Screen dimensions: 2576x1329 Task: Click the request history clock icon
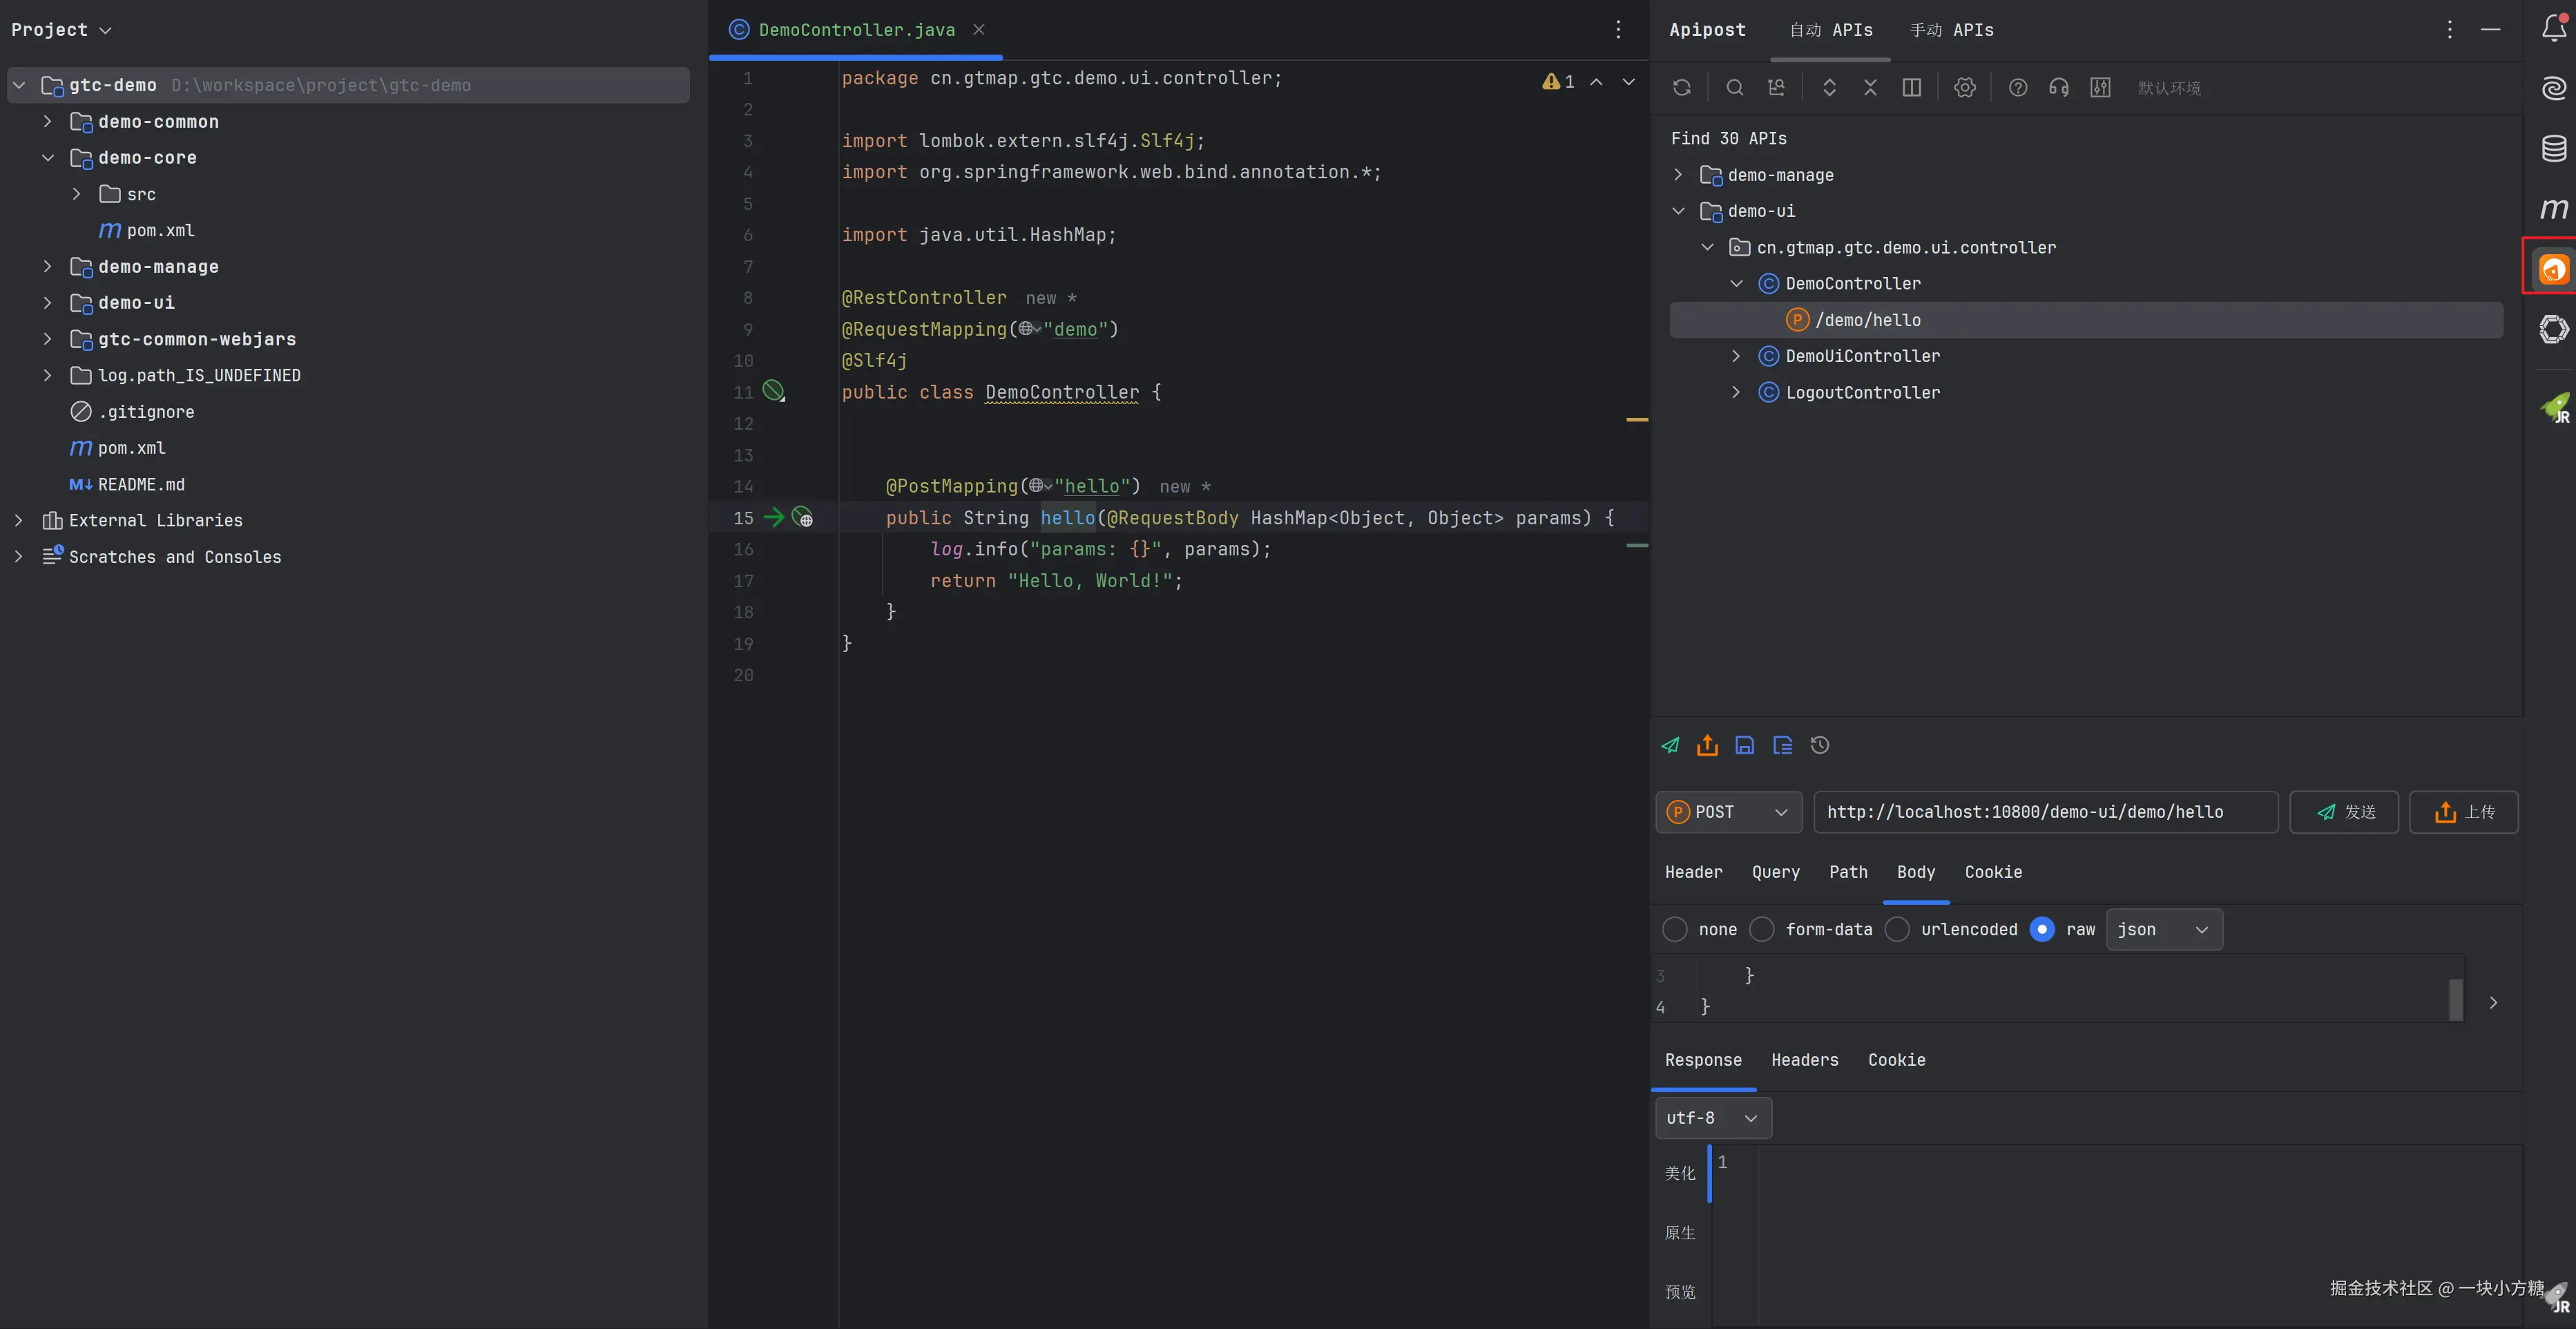[x=1820, y=745]
